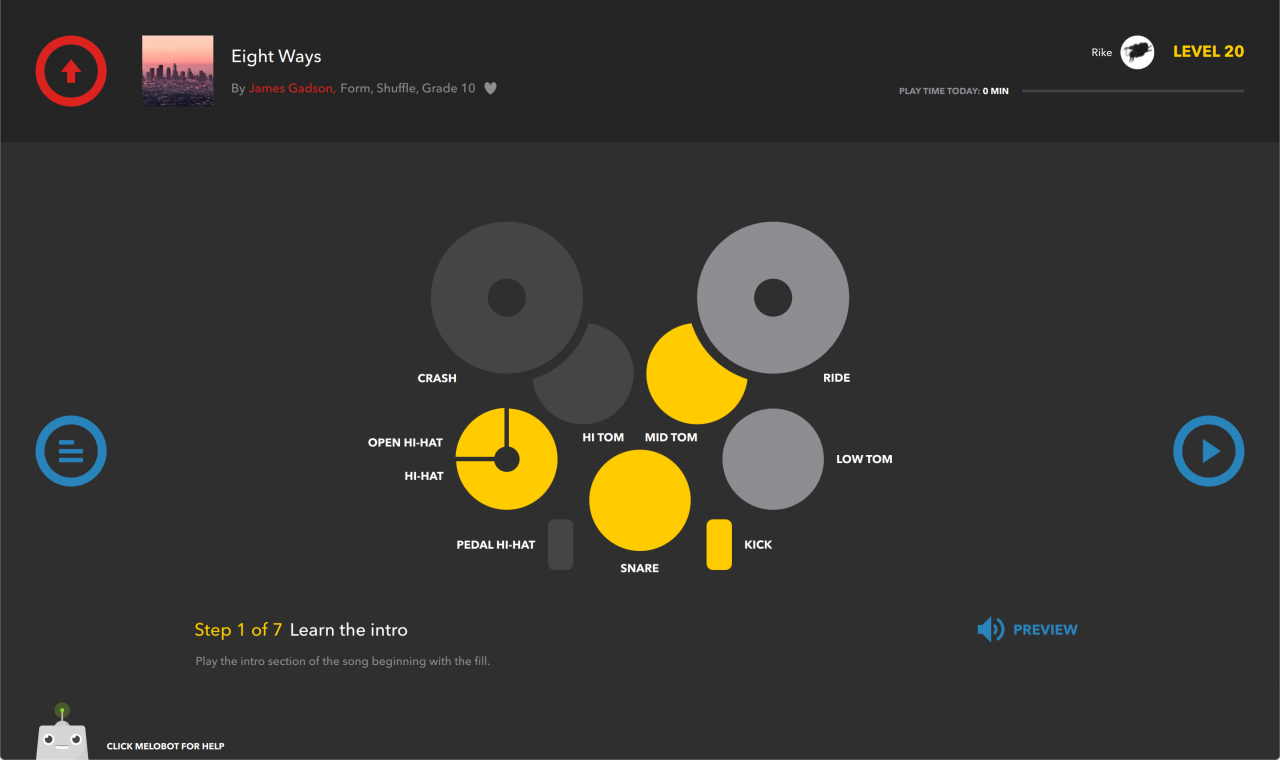Favorite the song with the heart icon
The width and height of the screenshot is (1280, 760).
pos(490,88)
